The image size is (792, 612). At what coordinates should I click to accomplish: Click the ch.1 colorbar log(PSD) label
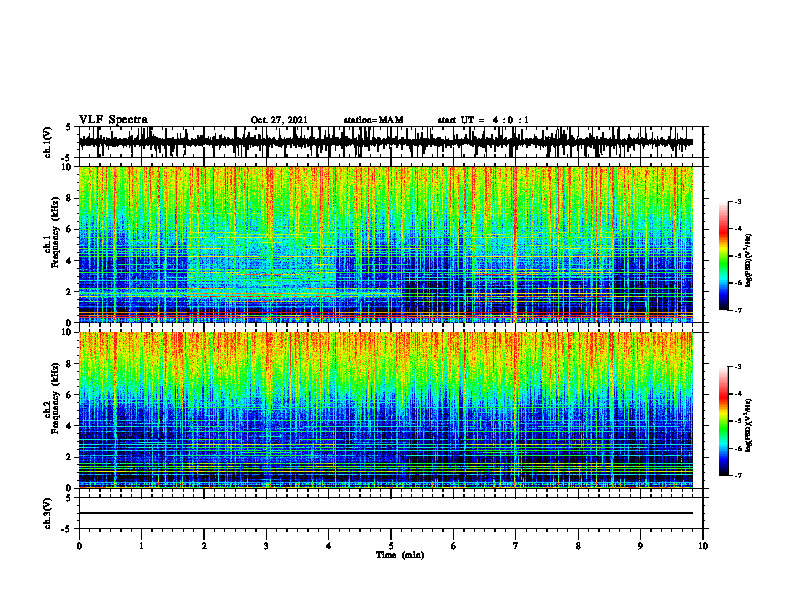[x=748, y=261]
